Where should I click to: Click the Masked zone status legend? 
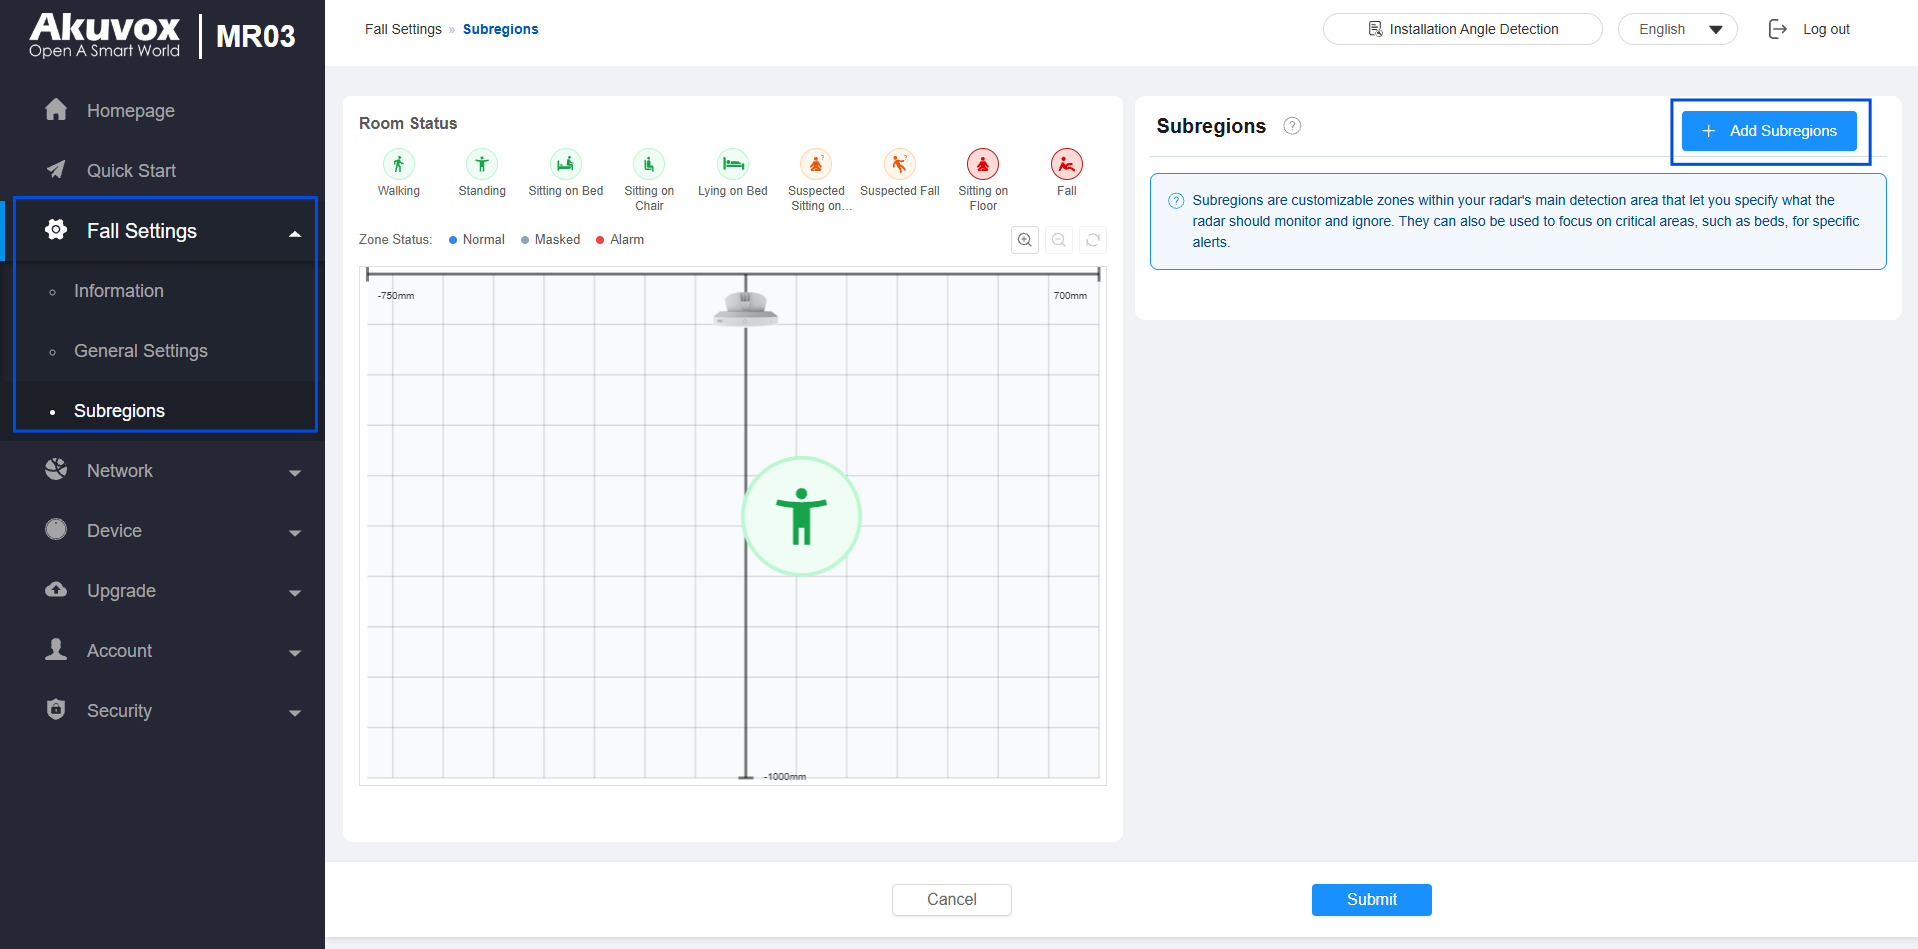point(550,240)
